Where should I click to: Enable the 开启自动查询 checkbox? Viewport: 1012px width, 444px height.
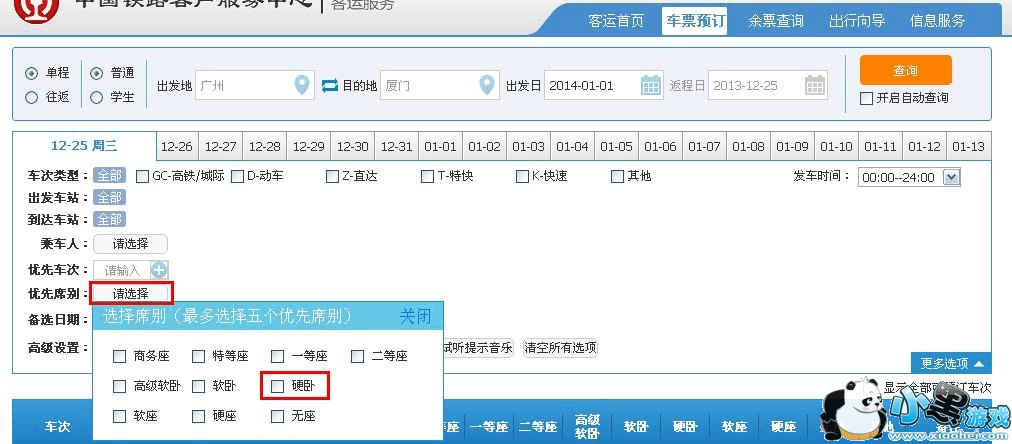point(867,99)
